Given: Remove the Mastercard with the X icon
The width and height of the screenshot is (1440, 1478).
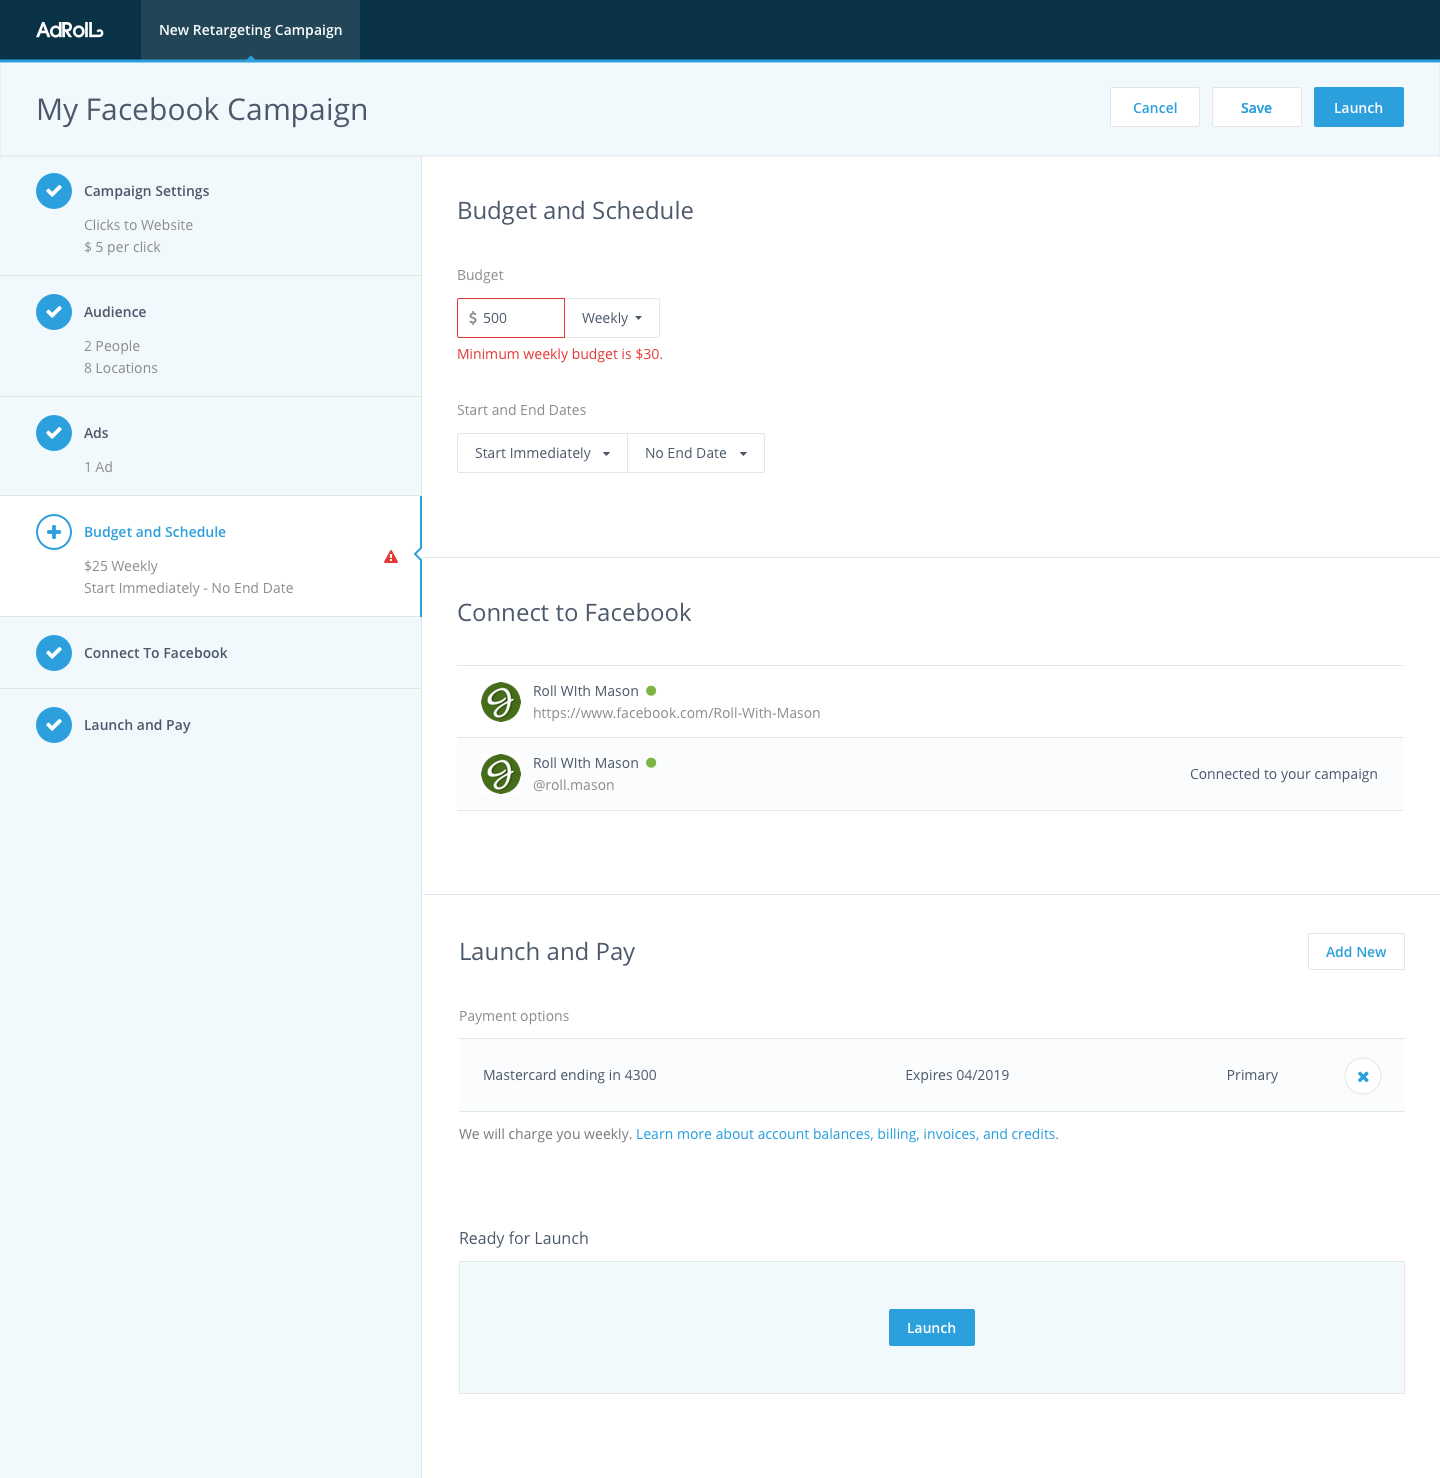Looking at the screenshot, I should pos(1362,1076).
